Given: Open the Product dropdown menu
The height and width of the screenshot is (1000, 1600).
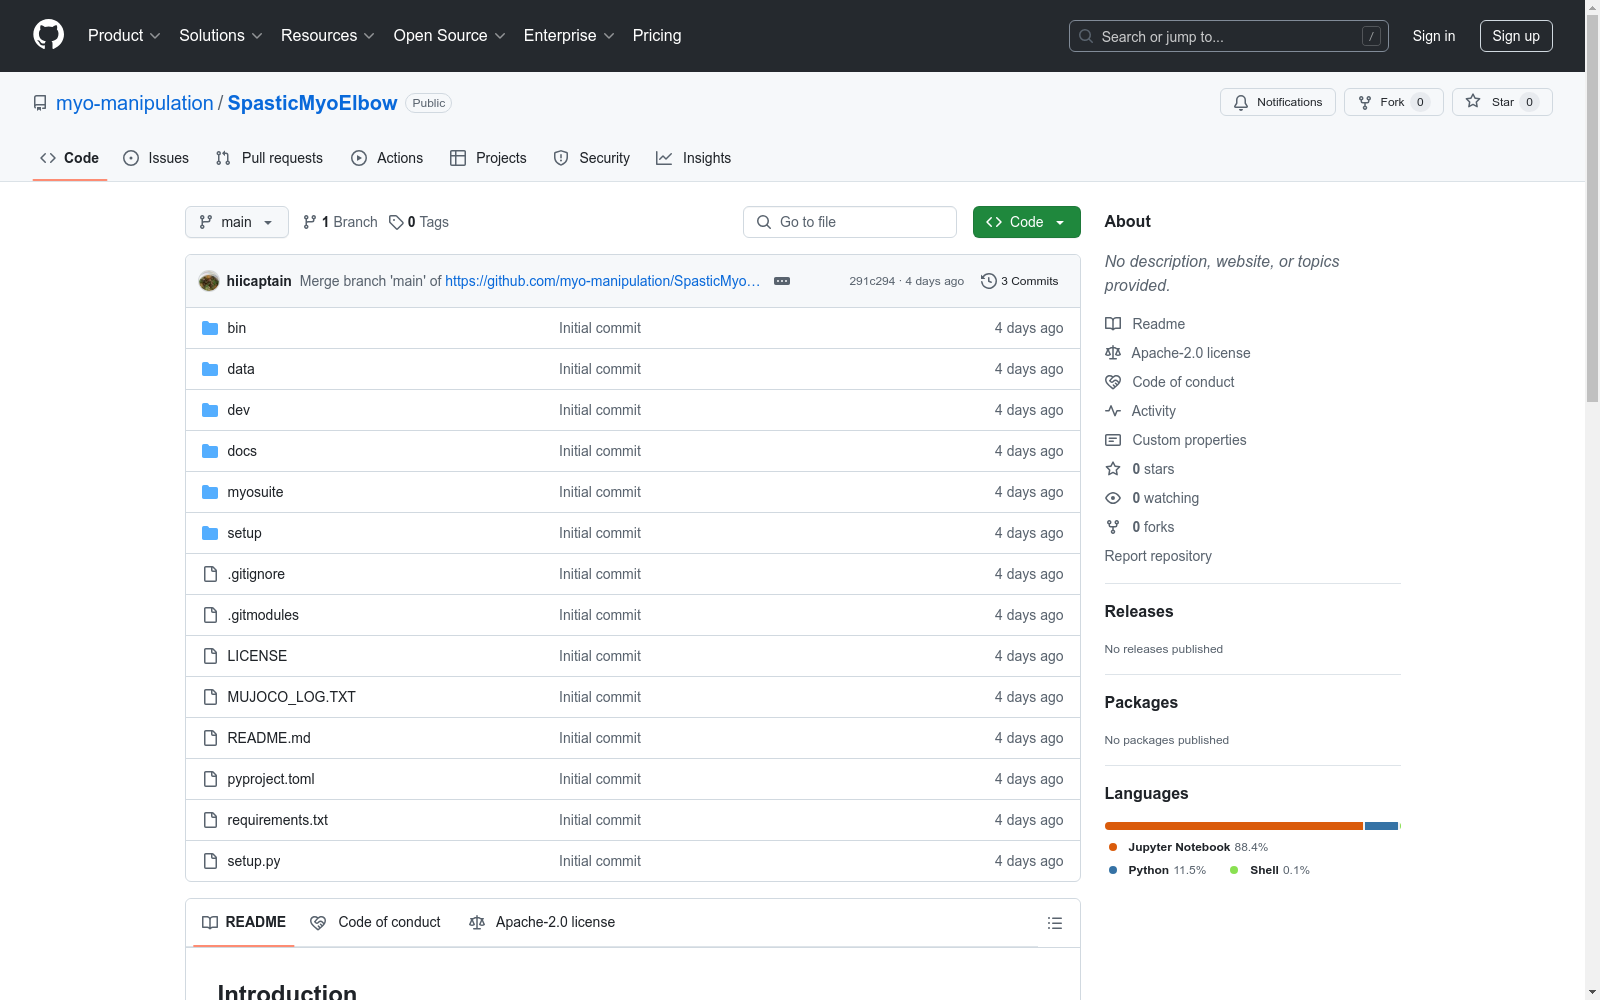Looking at the screenshot, I should point(124,36).
